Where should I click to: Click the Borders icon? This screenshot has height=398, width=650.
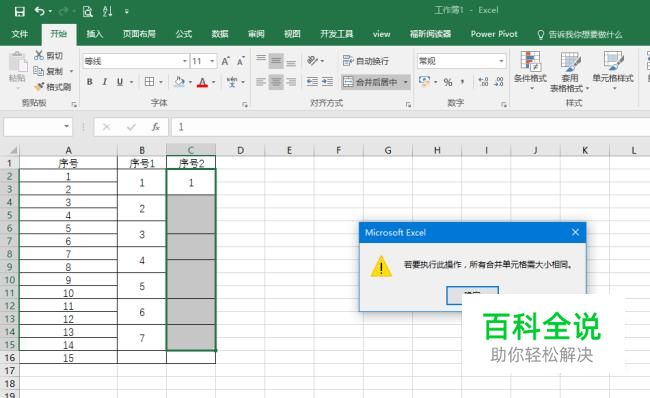pos(150,82)
